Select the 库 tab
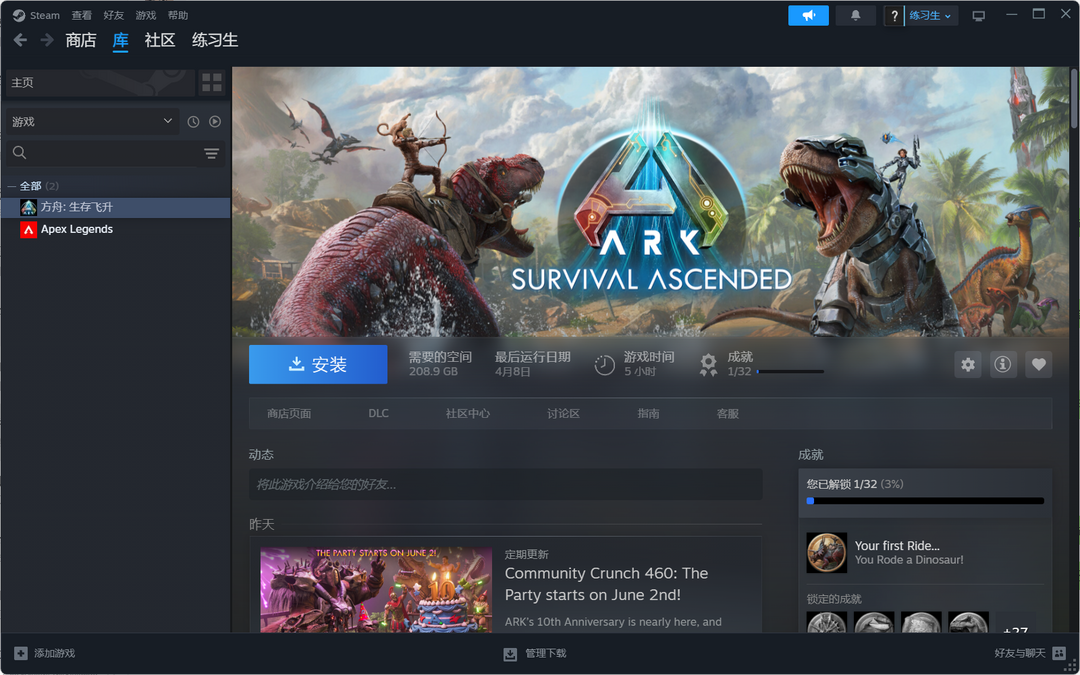The height and width of the screenshot is (675, 1080). click(x=121, y=40)
